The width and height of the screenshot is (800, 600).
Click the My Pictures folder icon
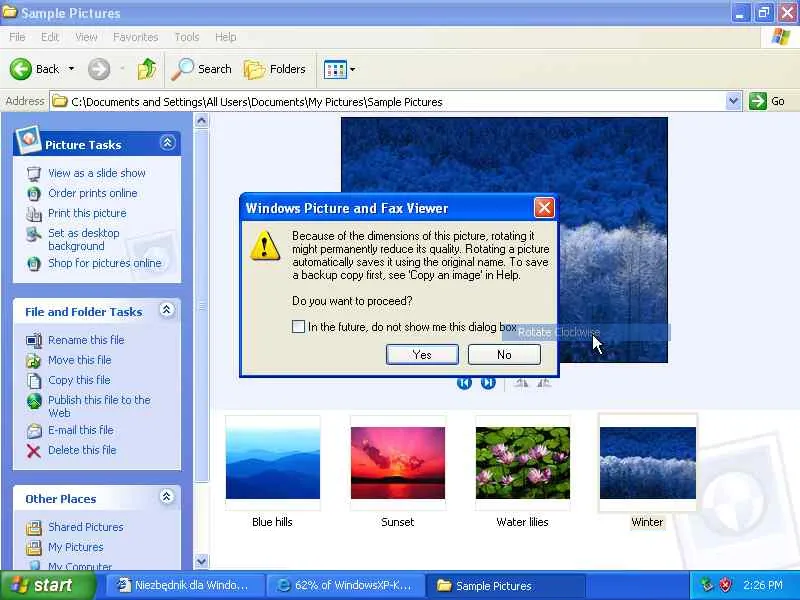[34, 547]
